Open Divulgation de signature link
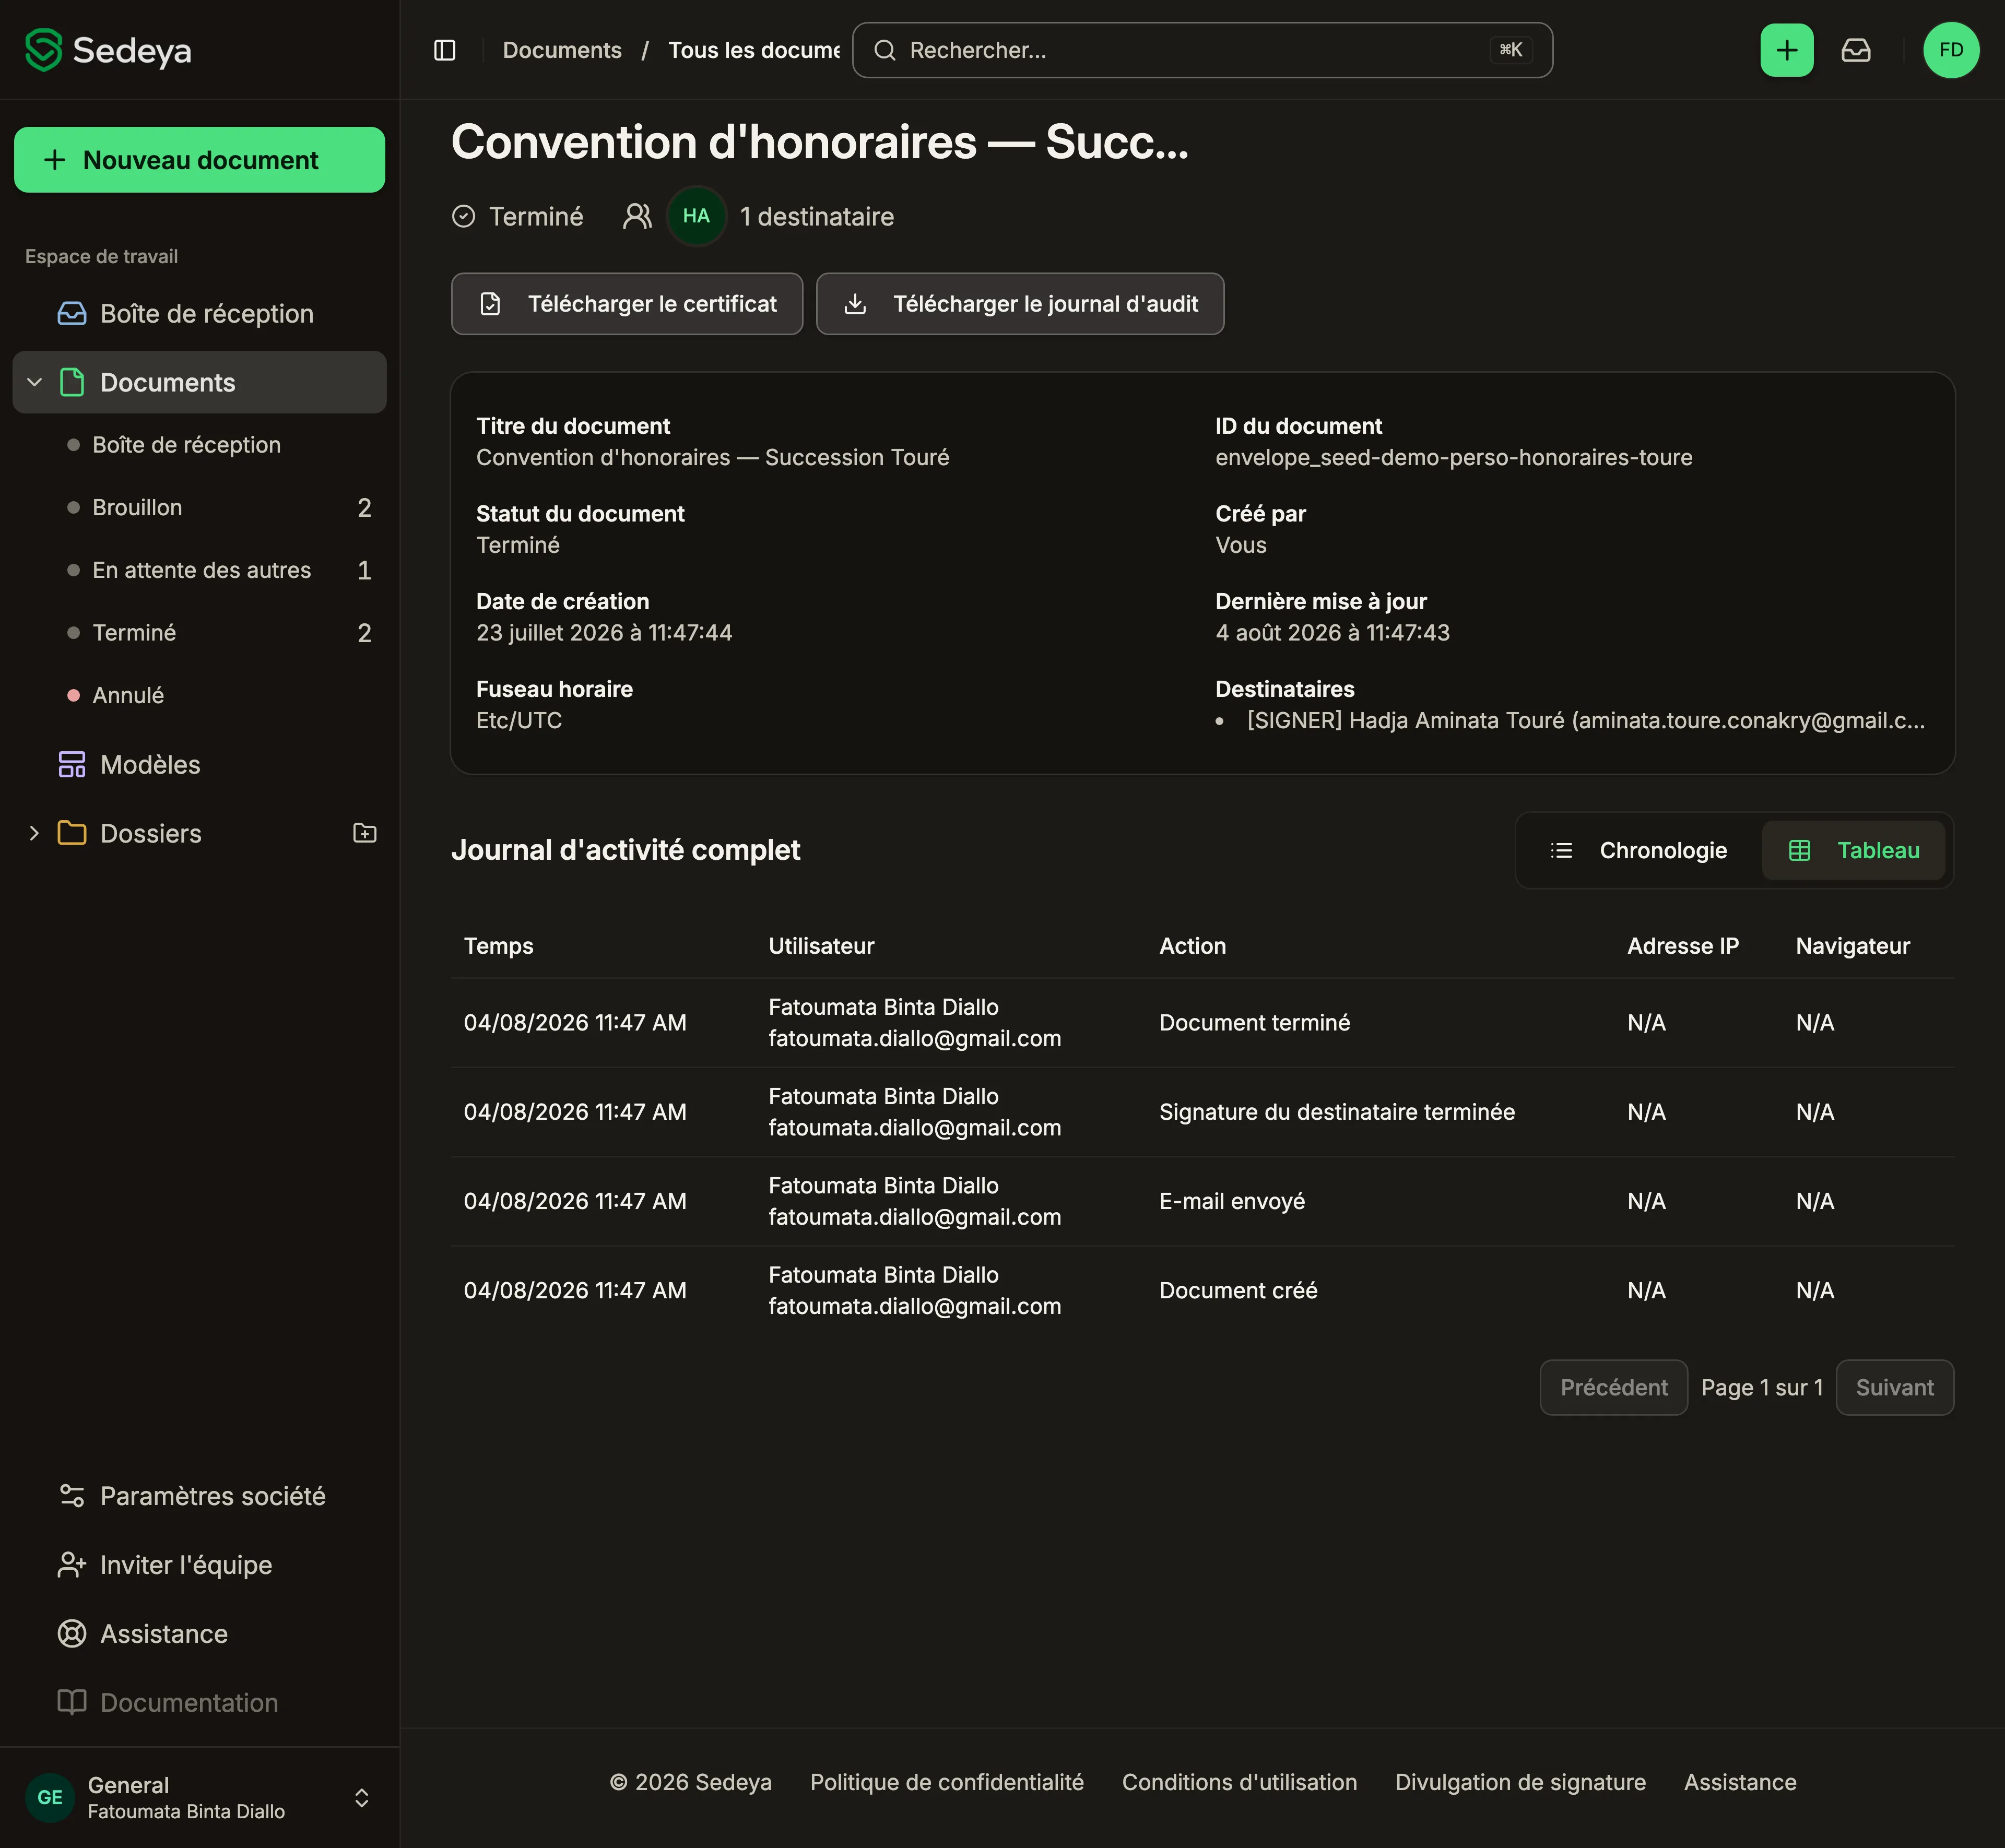 (1520, 1782)
